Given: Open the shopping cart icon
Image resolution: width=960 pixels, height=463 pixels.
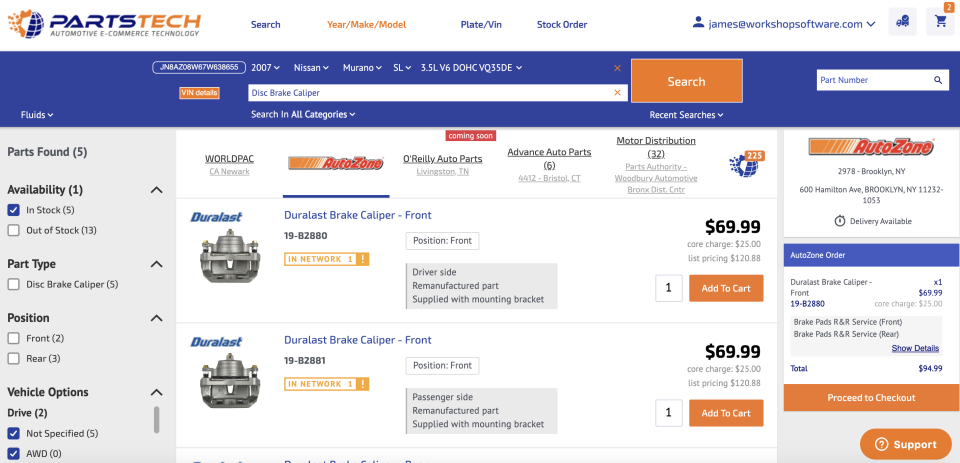Looking at the screenshot, I should (x=940, y=21).
